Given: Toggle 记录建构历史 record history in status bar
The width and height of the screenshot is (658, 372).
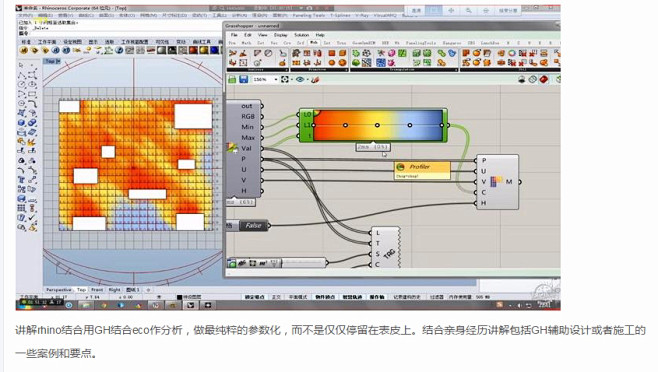Looking at the screenshot, I should [x=407, y=297].
